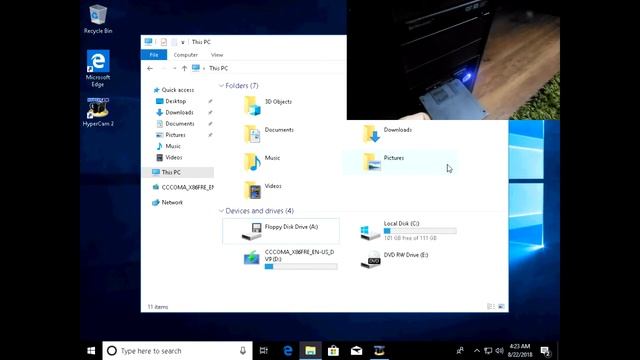Select Quick access in navigation pane
The width and height of the screenshot is (640, 360).
[x=177, y=90]
